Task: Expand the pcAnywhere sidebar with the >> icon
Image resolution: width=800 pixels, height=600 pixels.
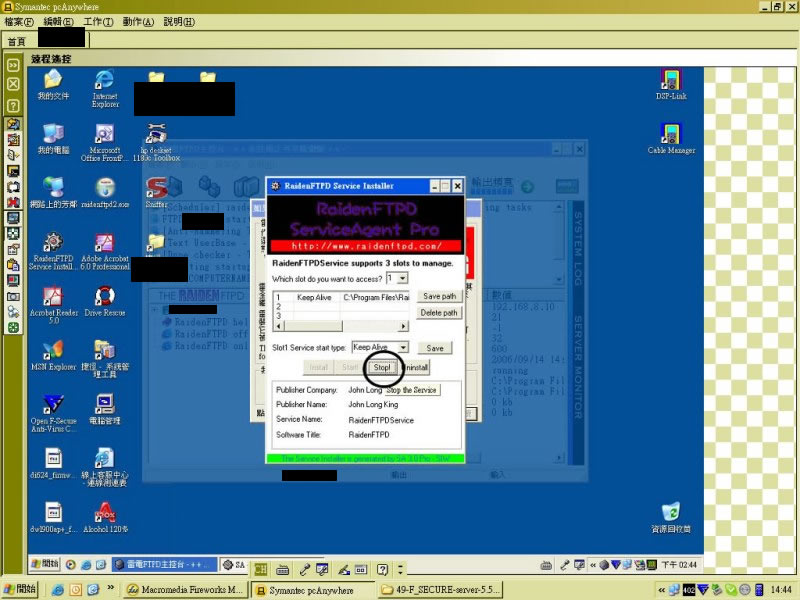Action: pyautogui.click(x=13, y=65)
